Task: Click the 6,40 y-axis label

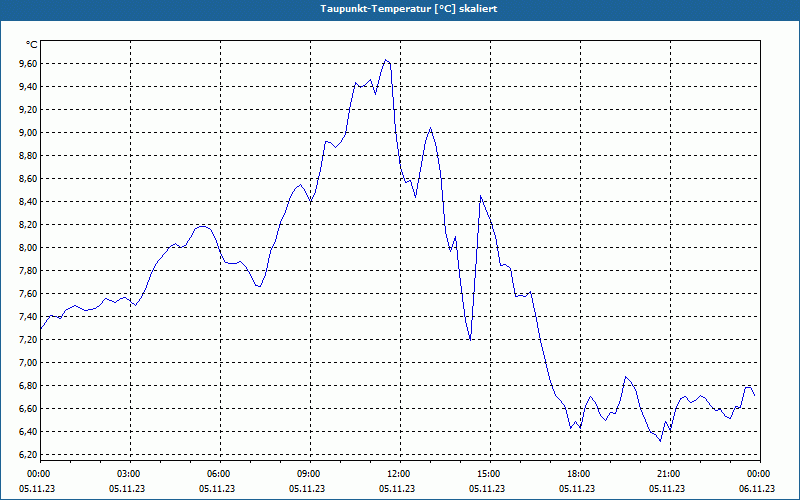Action: tap(28, 432)
